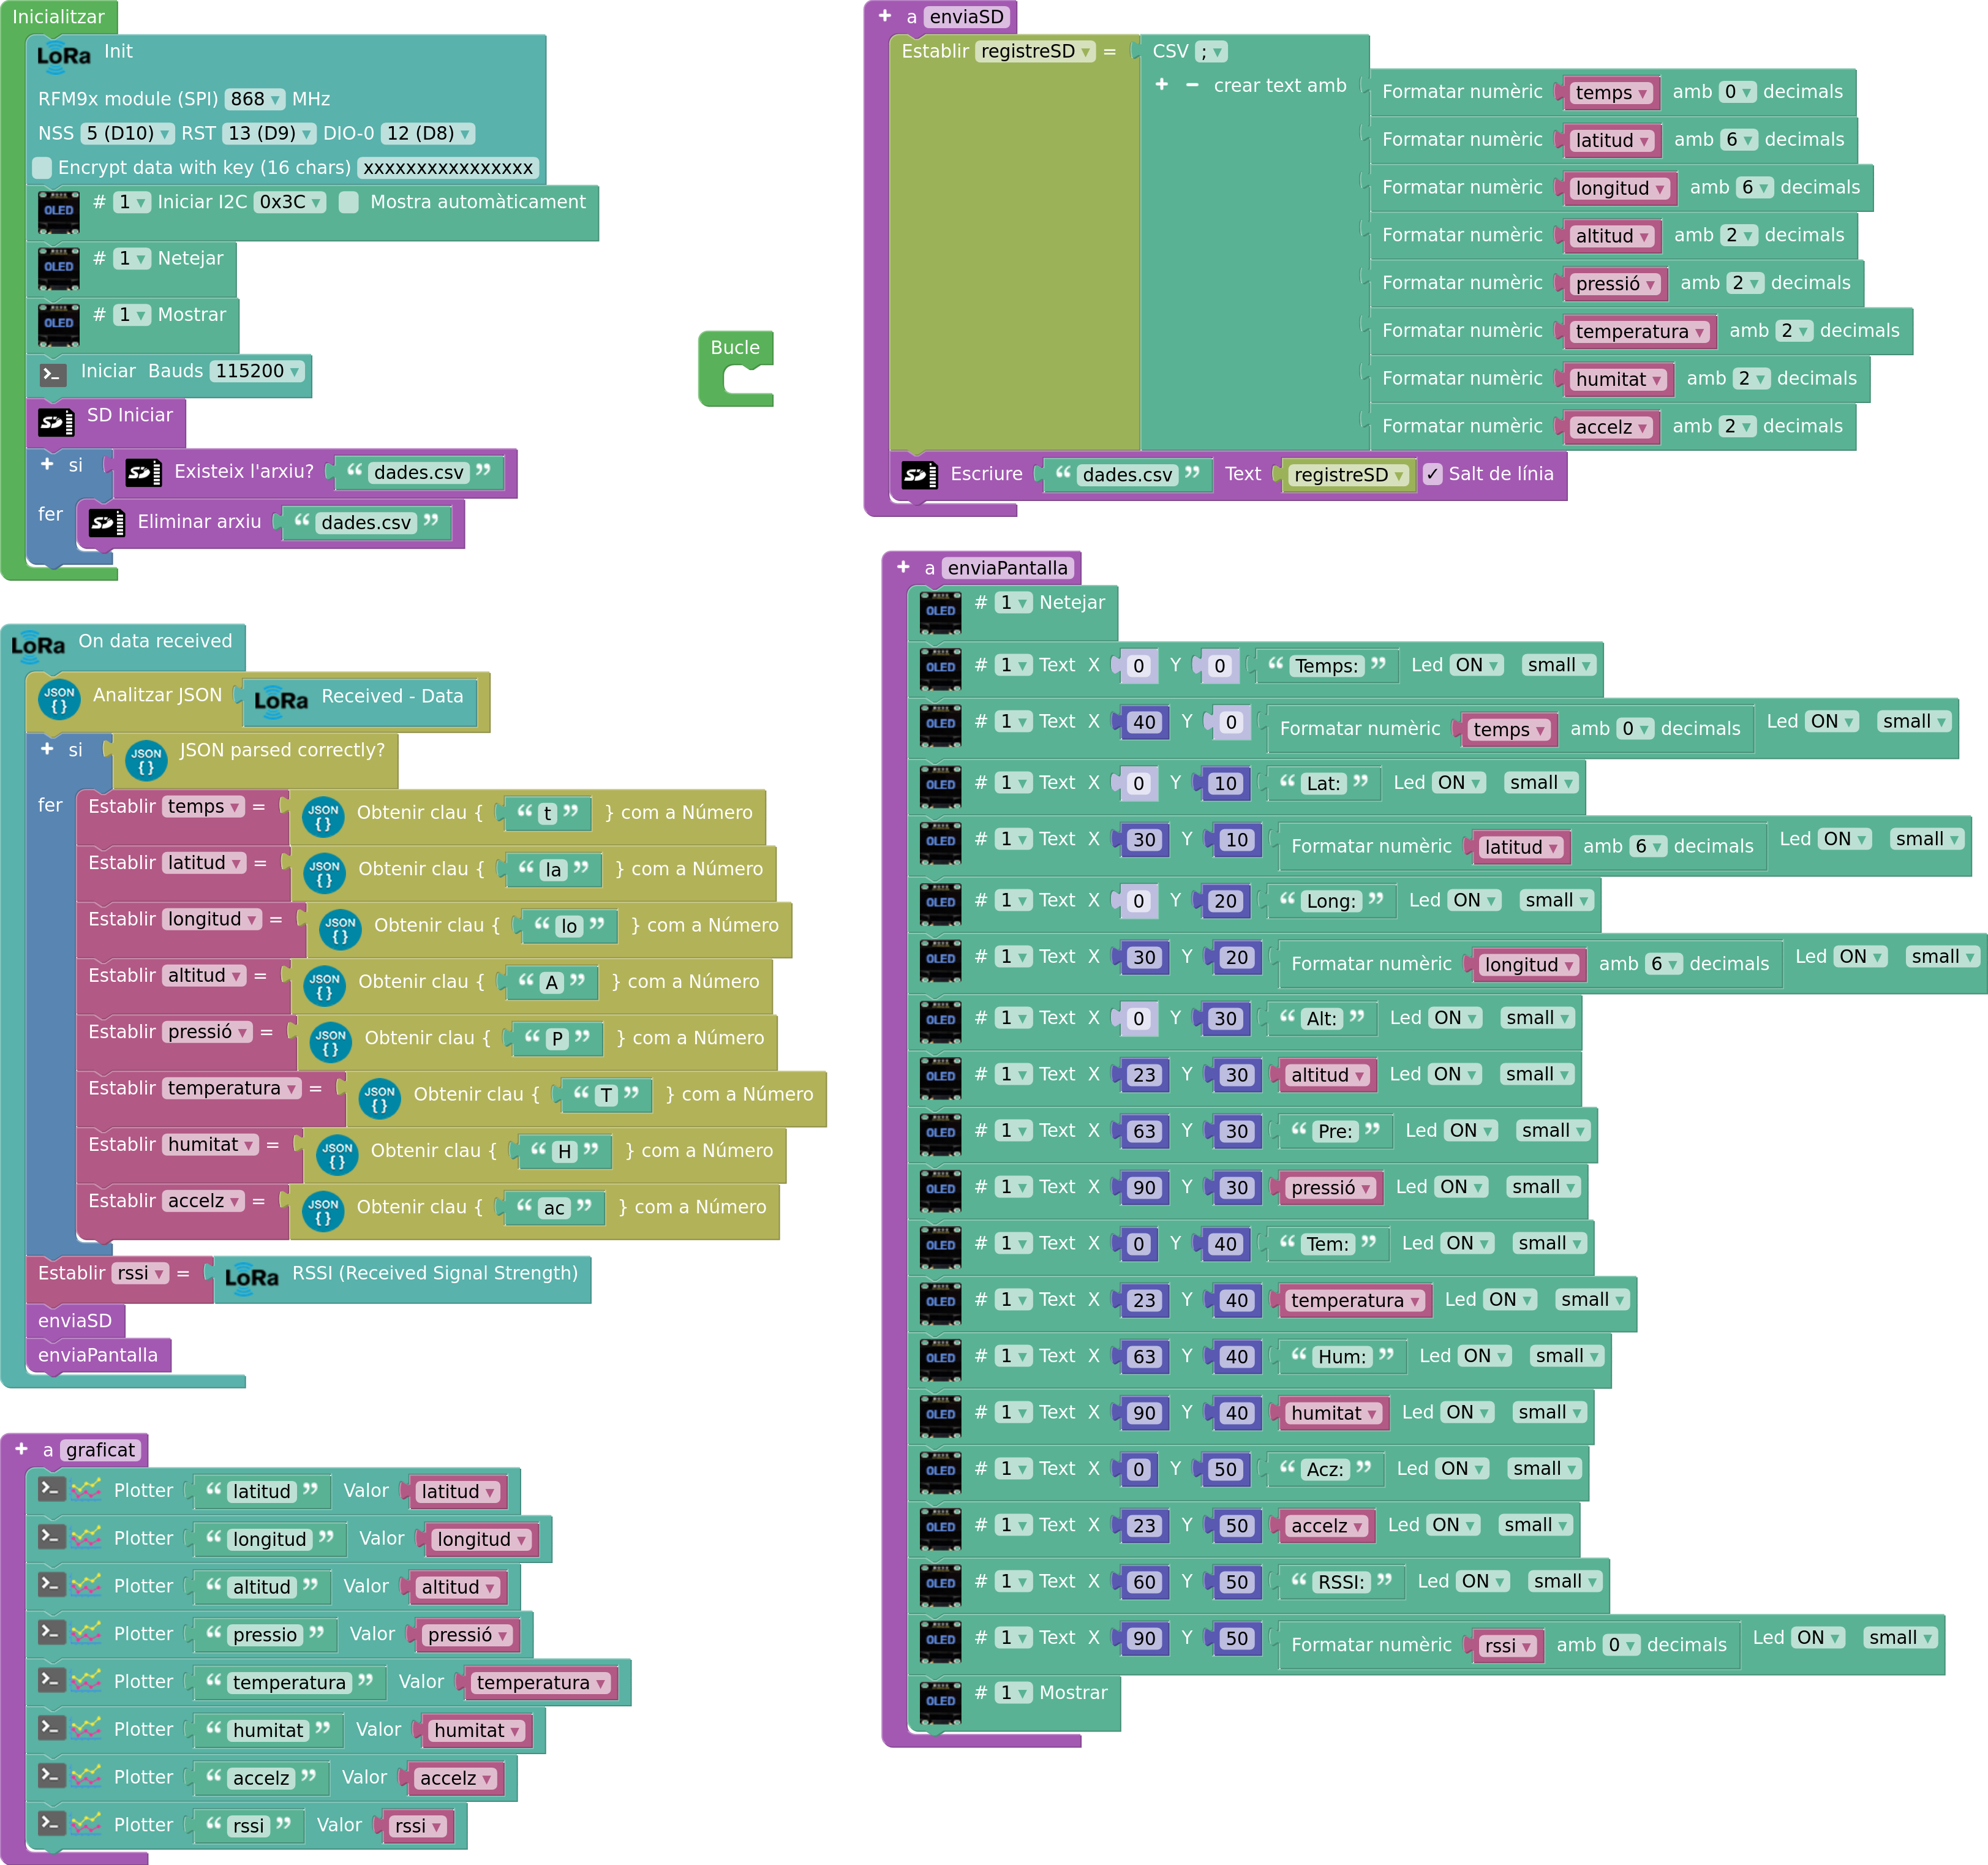The image size is (1988, 1865).
Task: Click the dades.csv text in Escriure block
Action: pos(1127,475)
